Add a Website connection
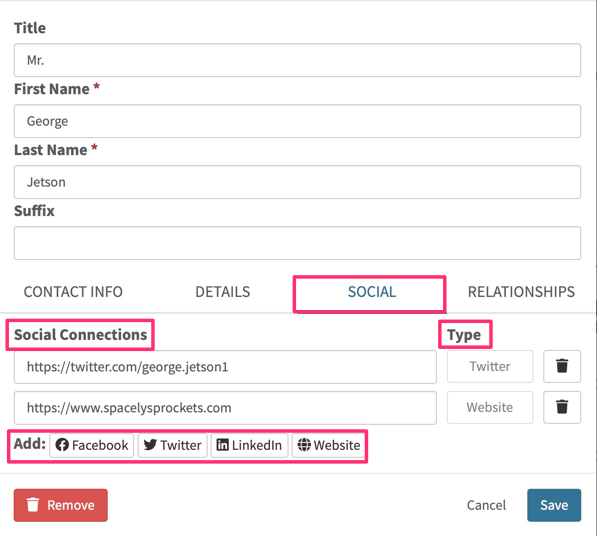 (329, 445)
